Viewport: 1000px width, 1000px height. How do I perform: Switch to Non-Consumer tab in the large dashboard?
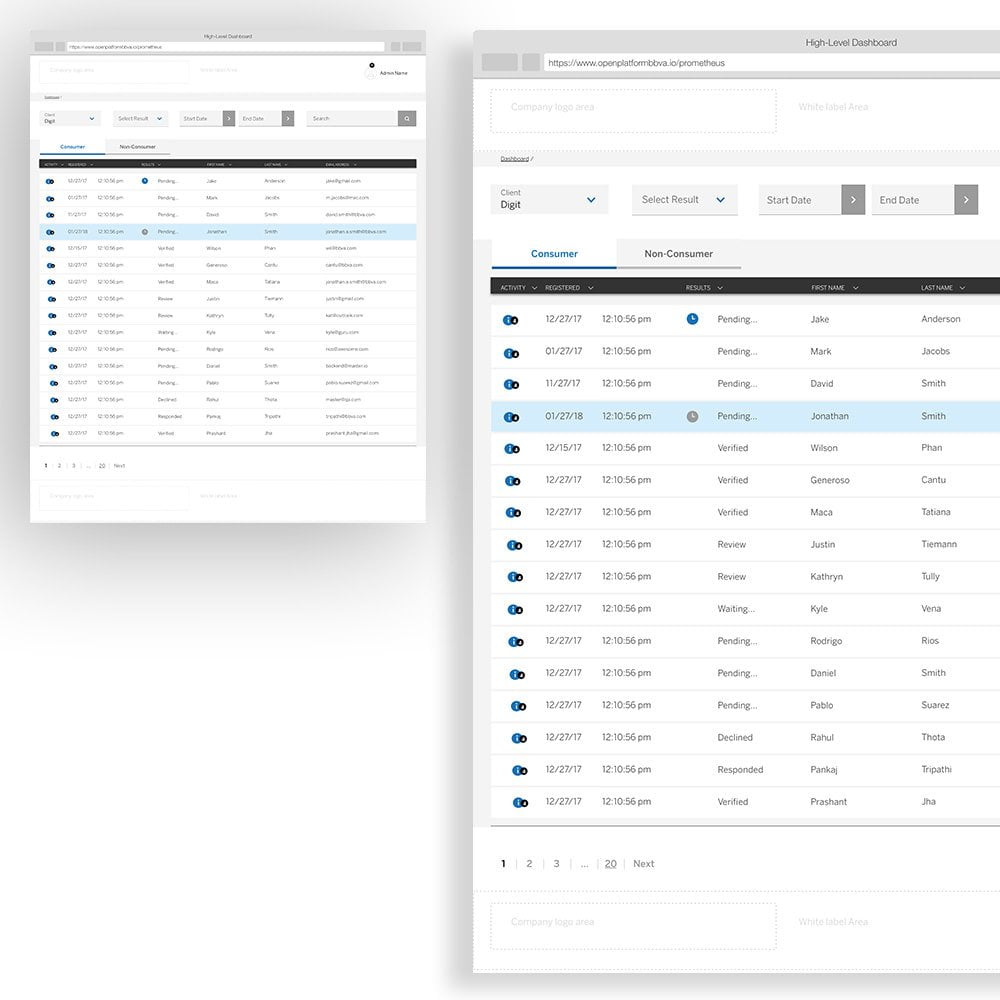pyautogui.click(x=678, y=254)
